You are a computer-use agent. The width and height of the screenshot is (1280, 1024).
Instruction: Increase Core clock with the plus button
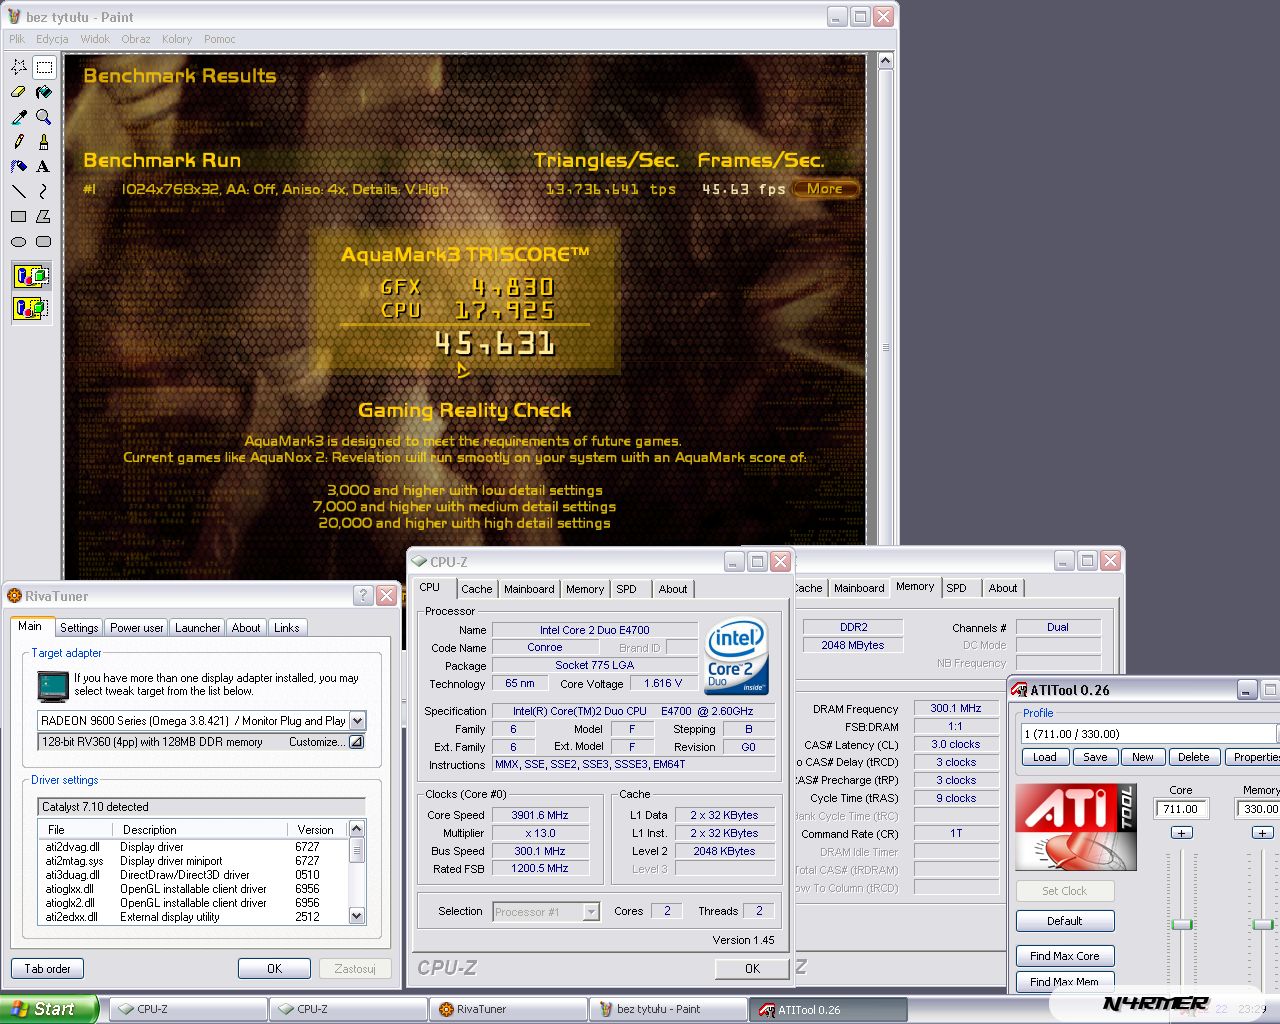1181,833
